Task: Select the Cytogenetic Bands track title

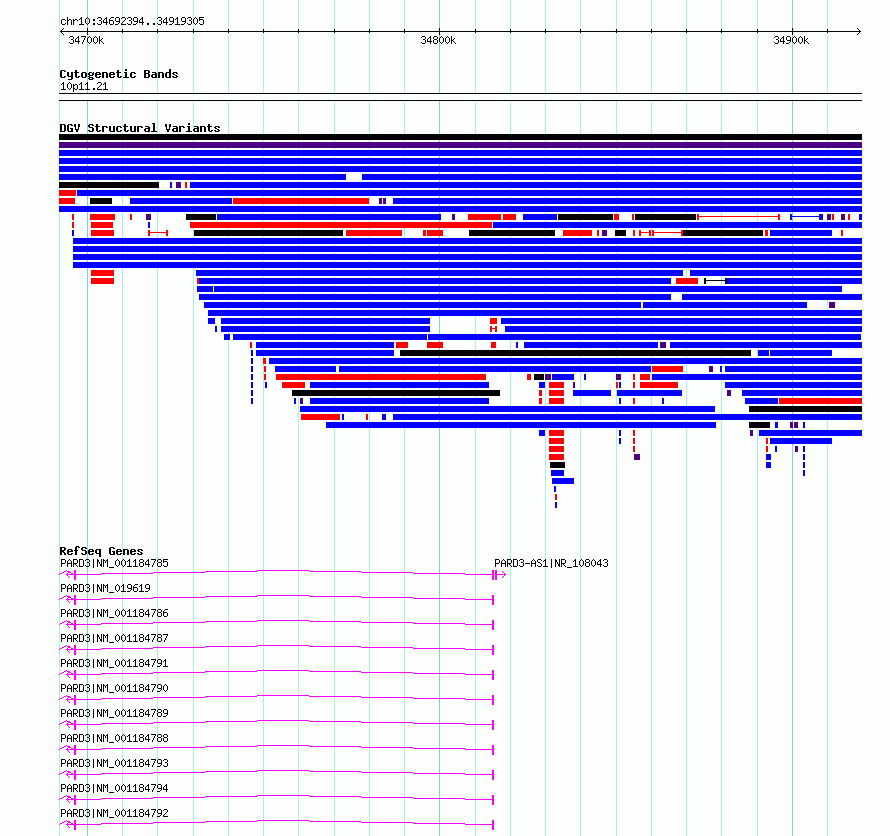Action: pyautogui.click(x=119, y=74)
